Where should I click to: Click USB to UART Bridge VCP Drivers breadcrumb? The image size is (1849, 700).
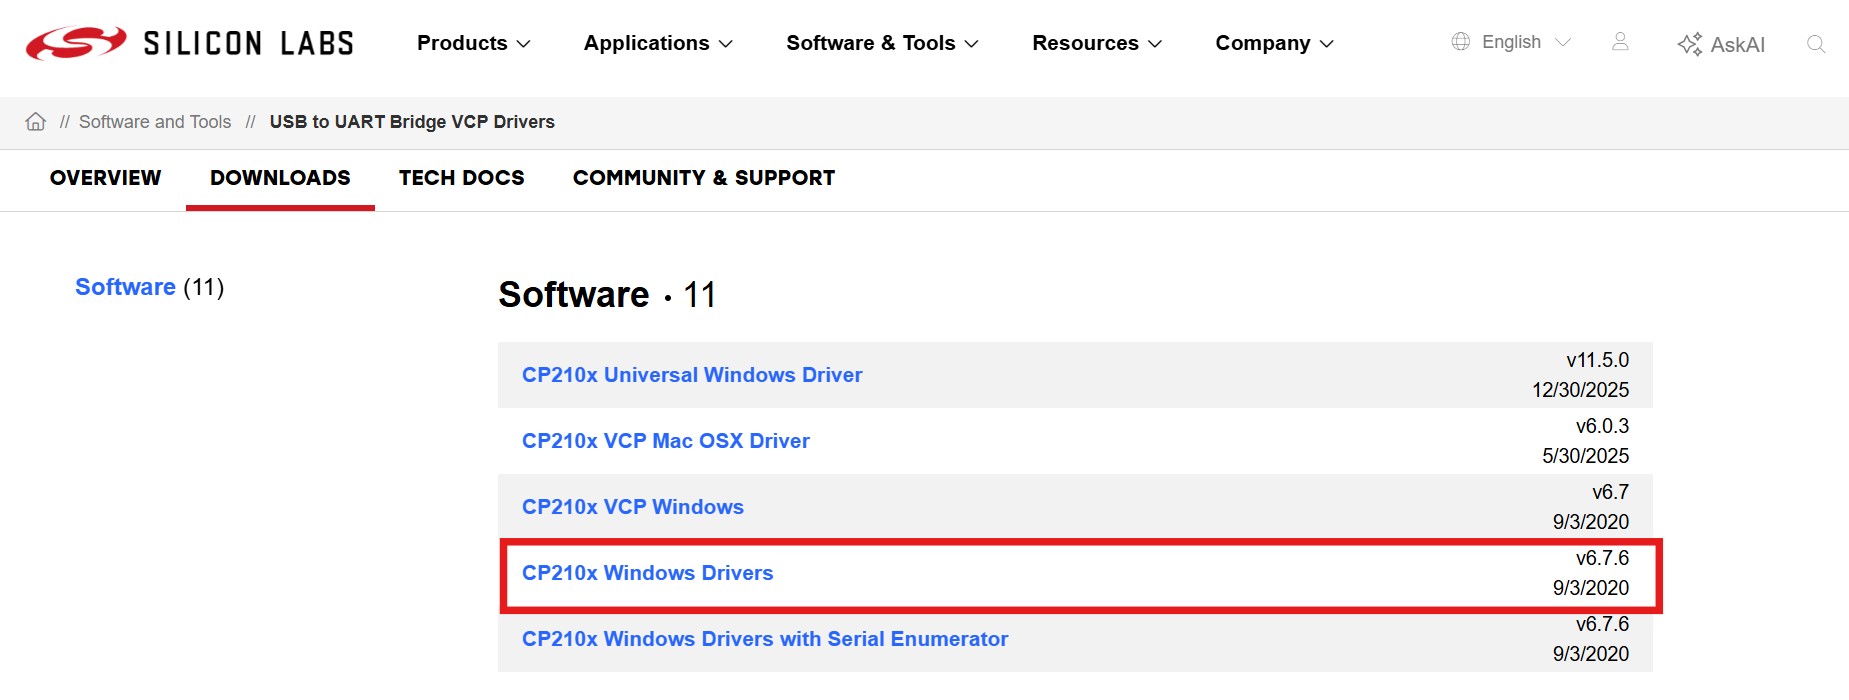click(412, 122)
